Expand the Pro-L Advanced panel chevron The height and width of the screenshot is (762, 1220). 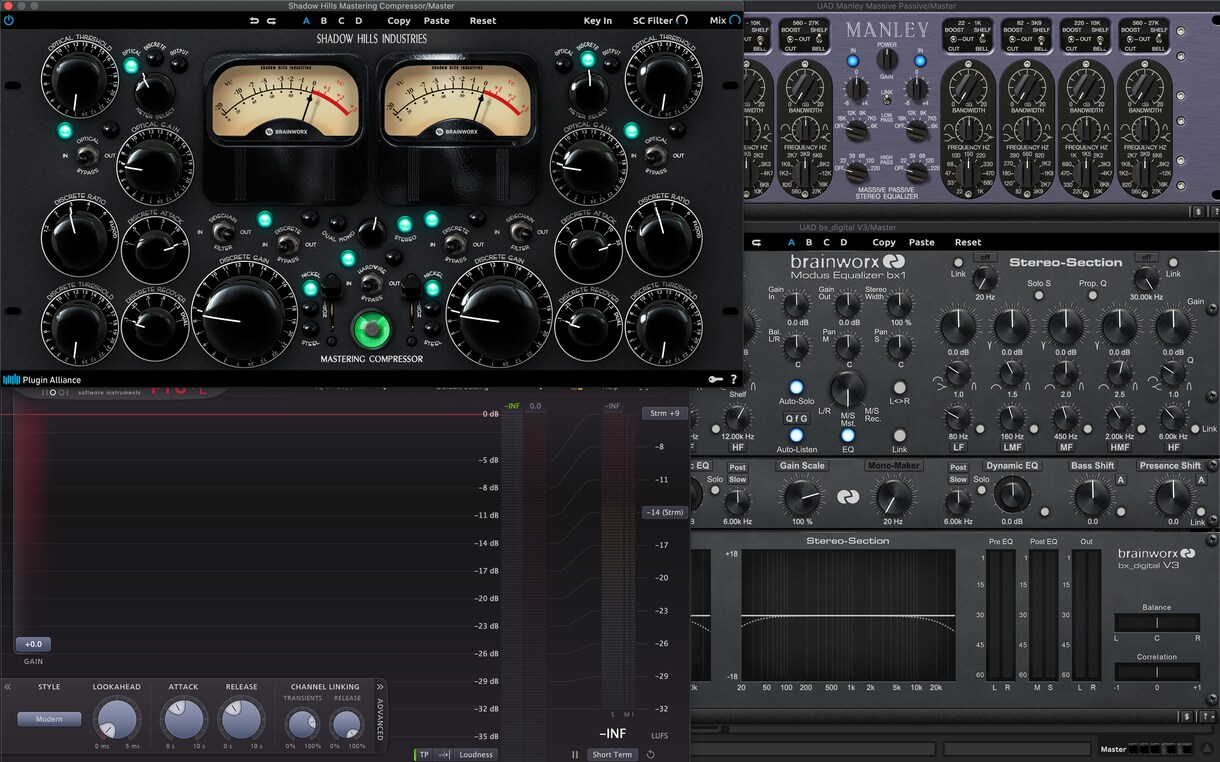point(380,687)
